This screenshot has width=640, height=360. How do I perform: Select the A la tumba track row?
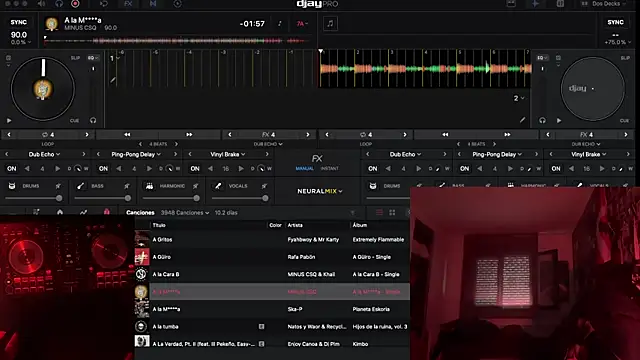coord(272,327)
